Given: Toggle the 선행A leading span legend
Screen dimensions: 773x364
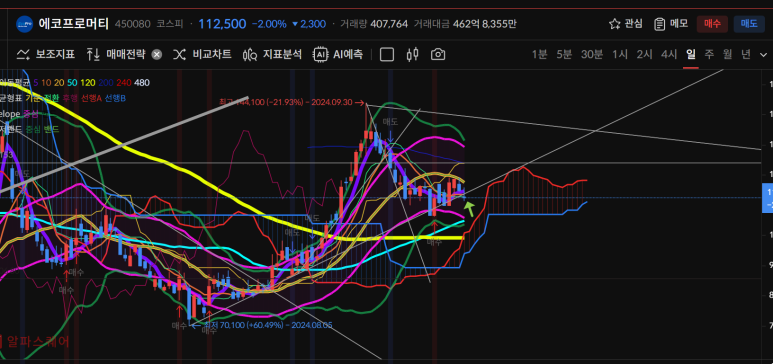Looking at the screenshot, I should tap(91, 99).
